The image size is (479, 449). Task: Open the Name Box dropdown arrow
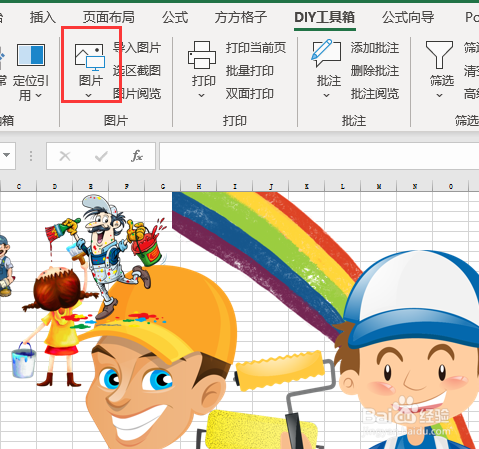pyautogui.click(x=6, y=155)
